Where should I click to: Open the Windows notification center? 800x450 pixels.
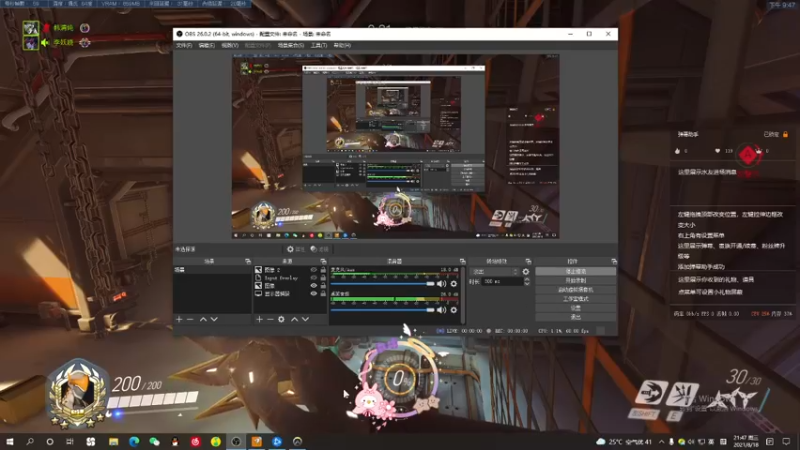click(786, 441)
